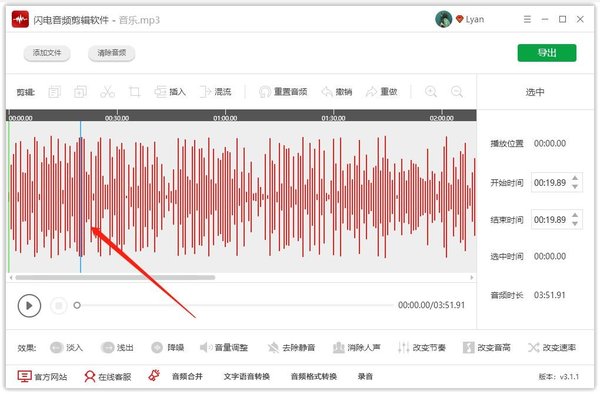Screen dimensions: 600x394
Task: Click the scrollbar left arrow under waveform
Action: click(11, 277)
